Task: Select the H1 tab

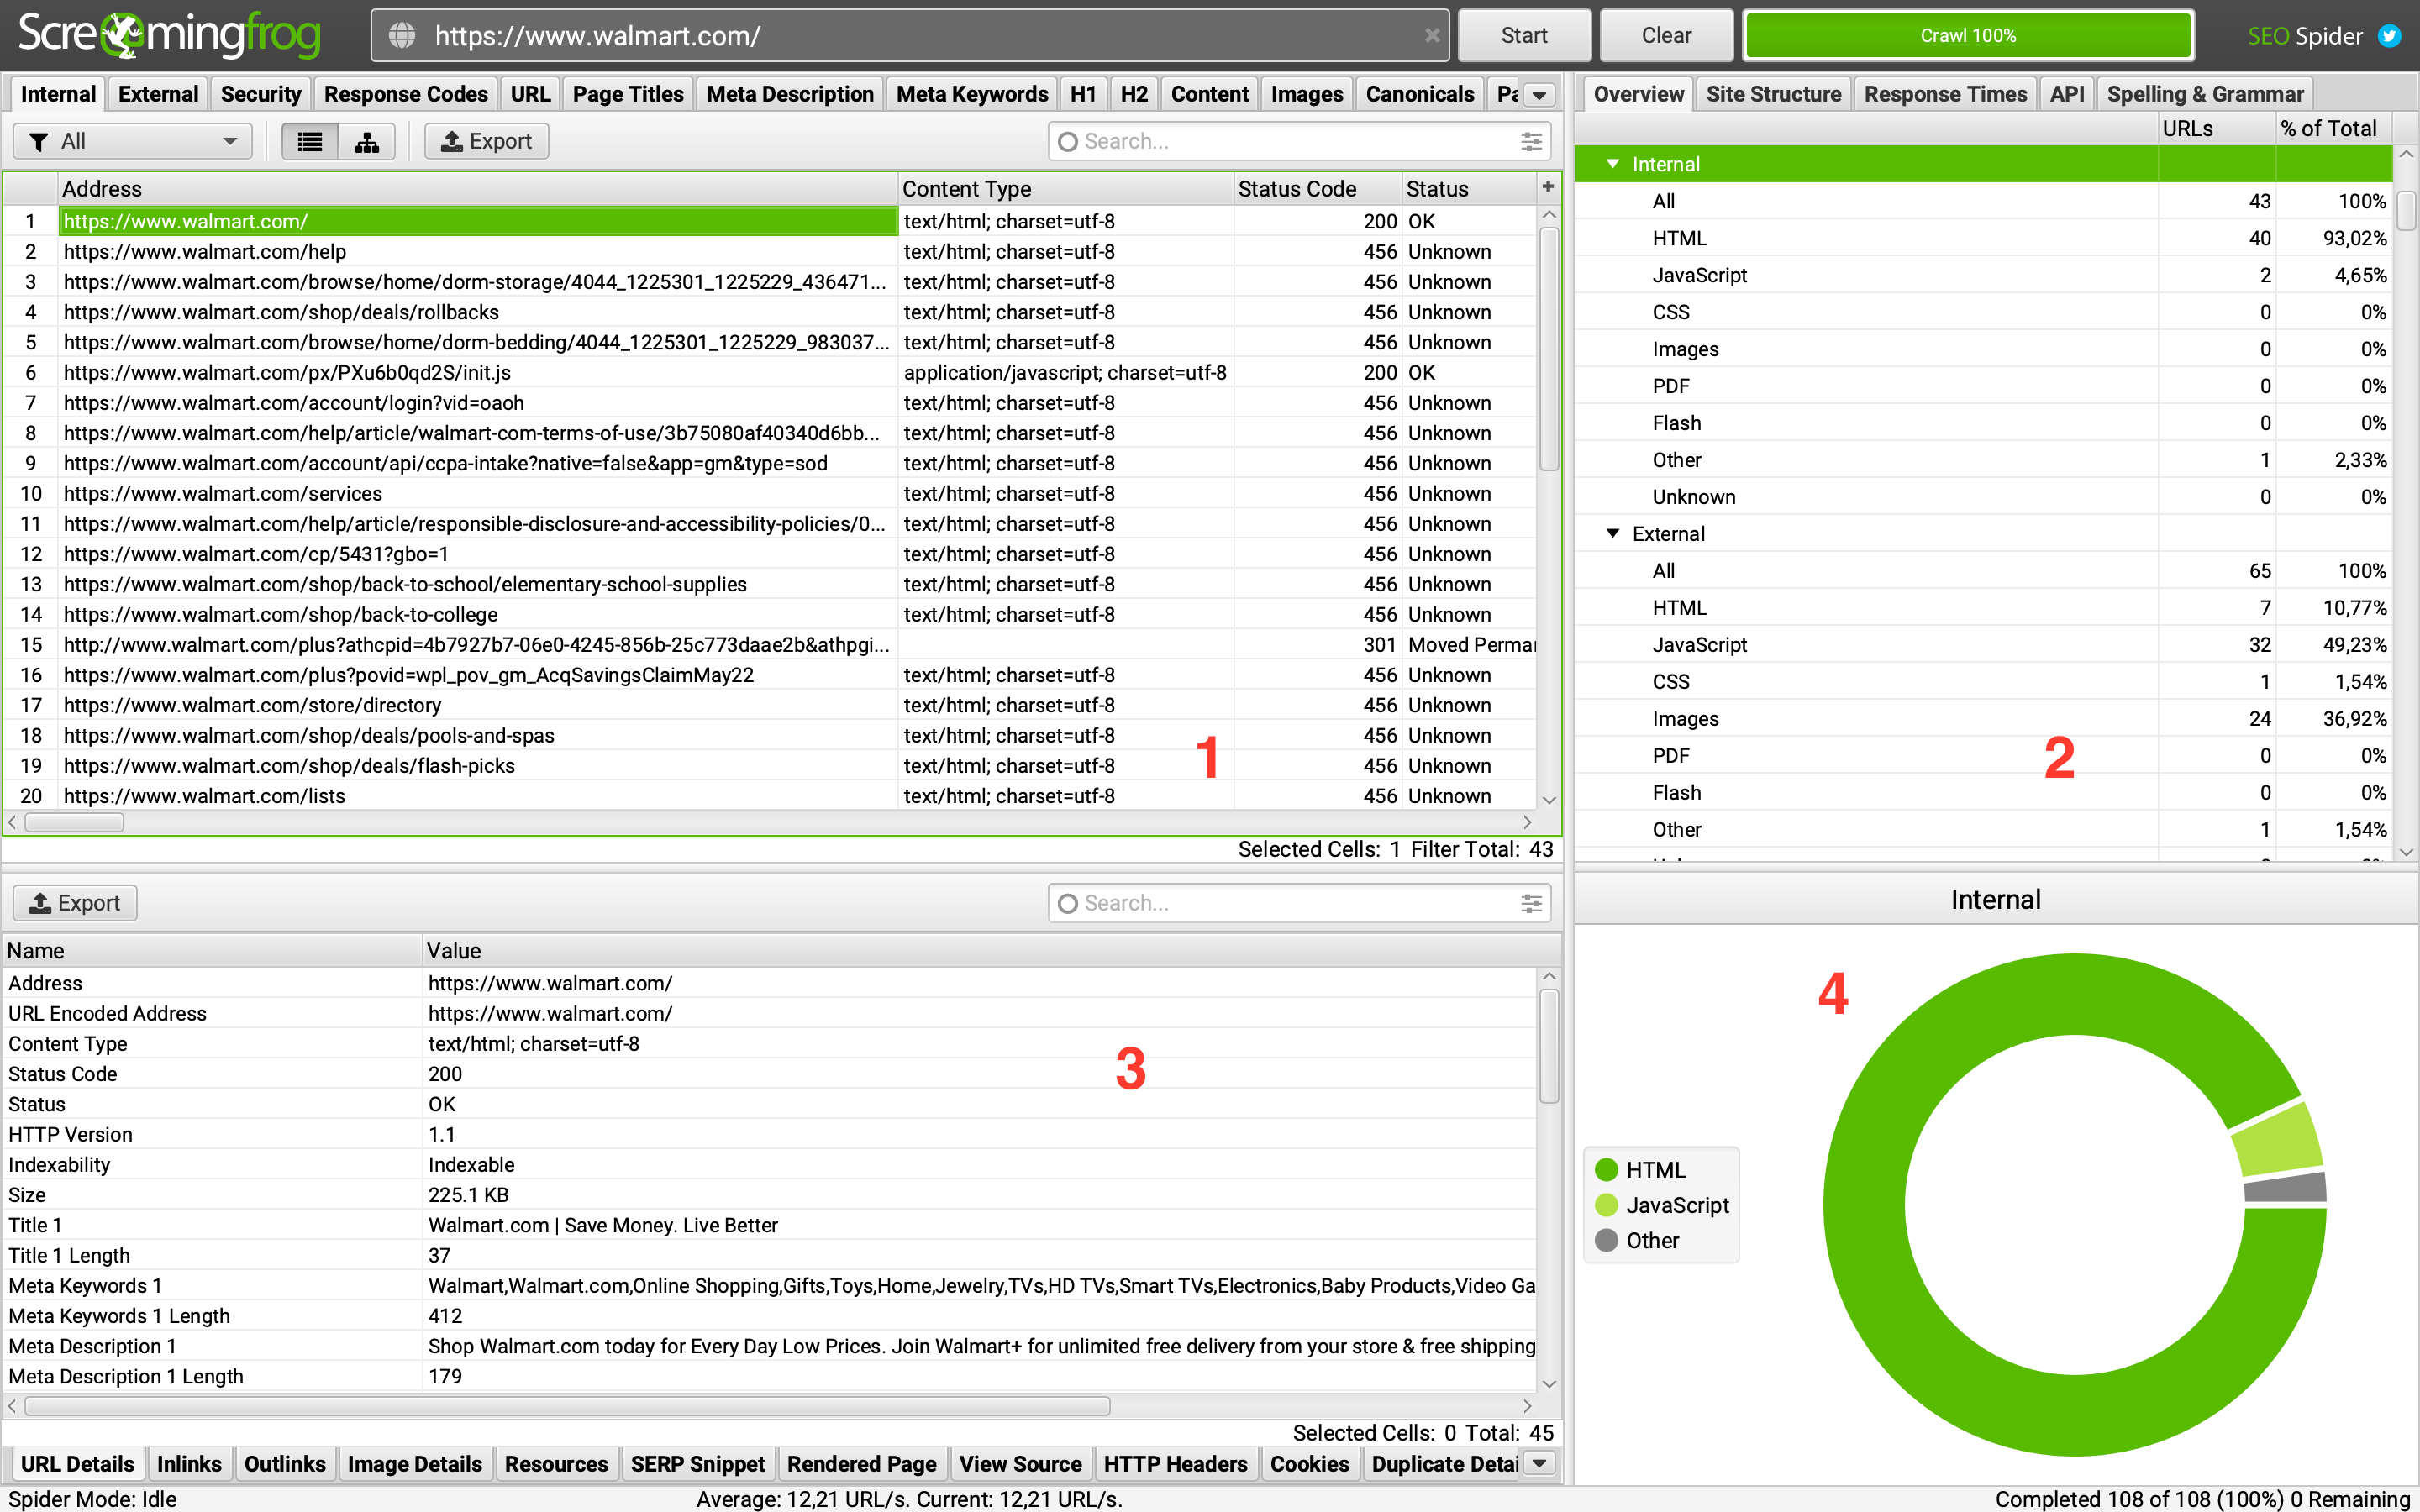Action: 1083,94
